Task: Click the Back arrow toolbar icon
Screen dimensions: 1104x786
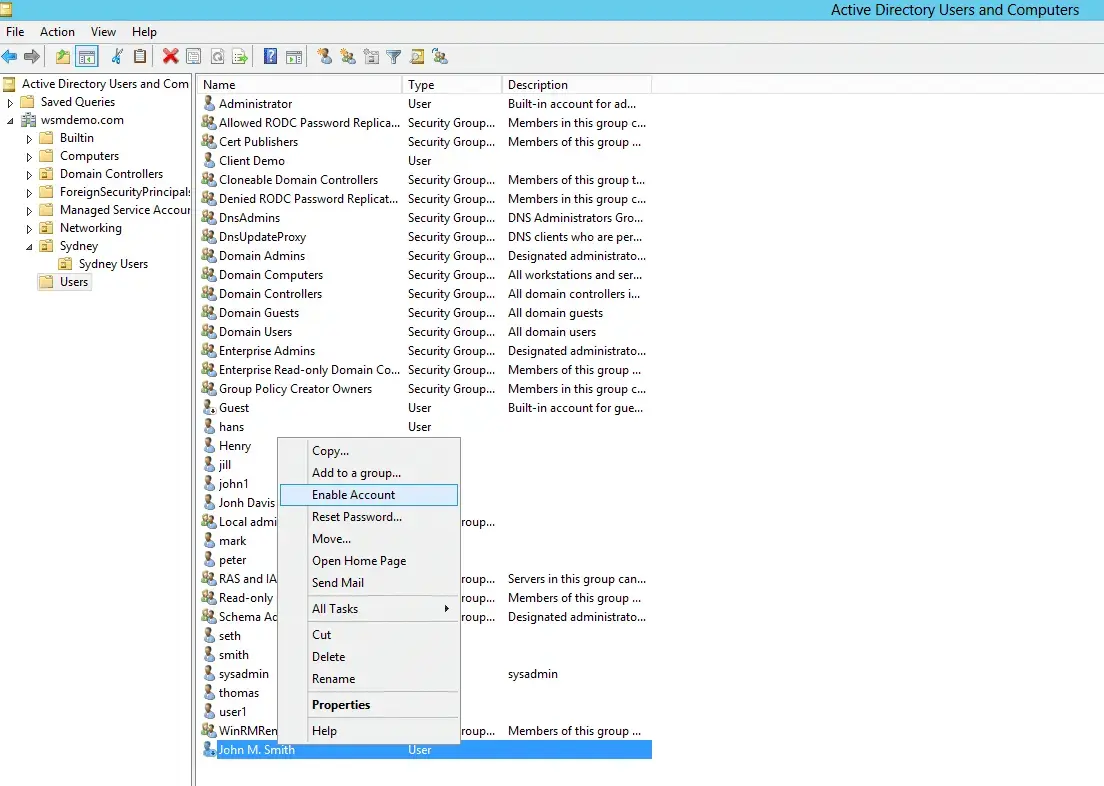Action: [x=9, y=57]
